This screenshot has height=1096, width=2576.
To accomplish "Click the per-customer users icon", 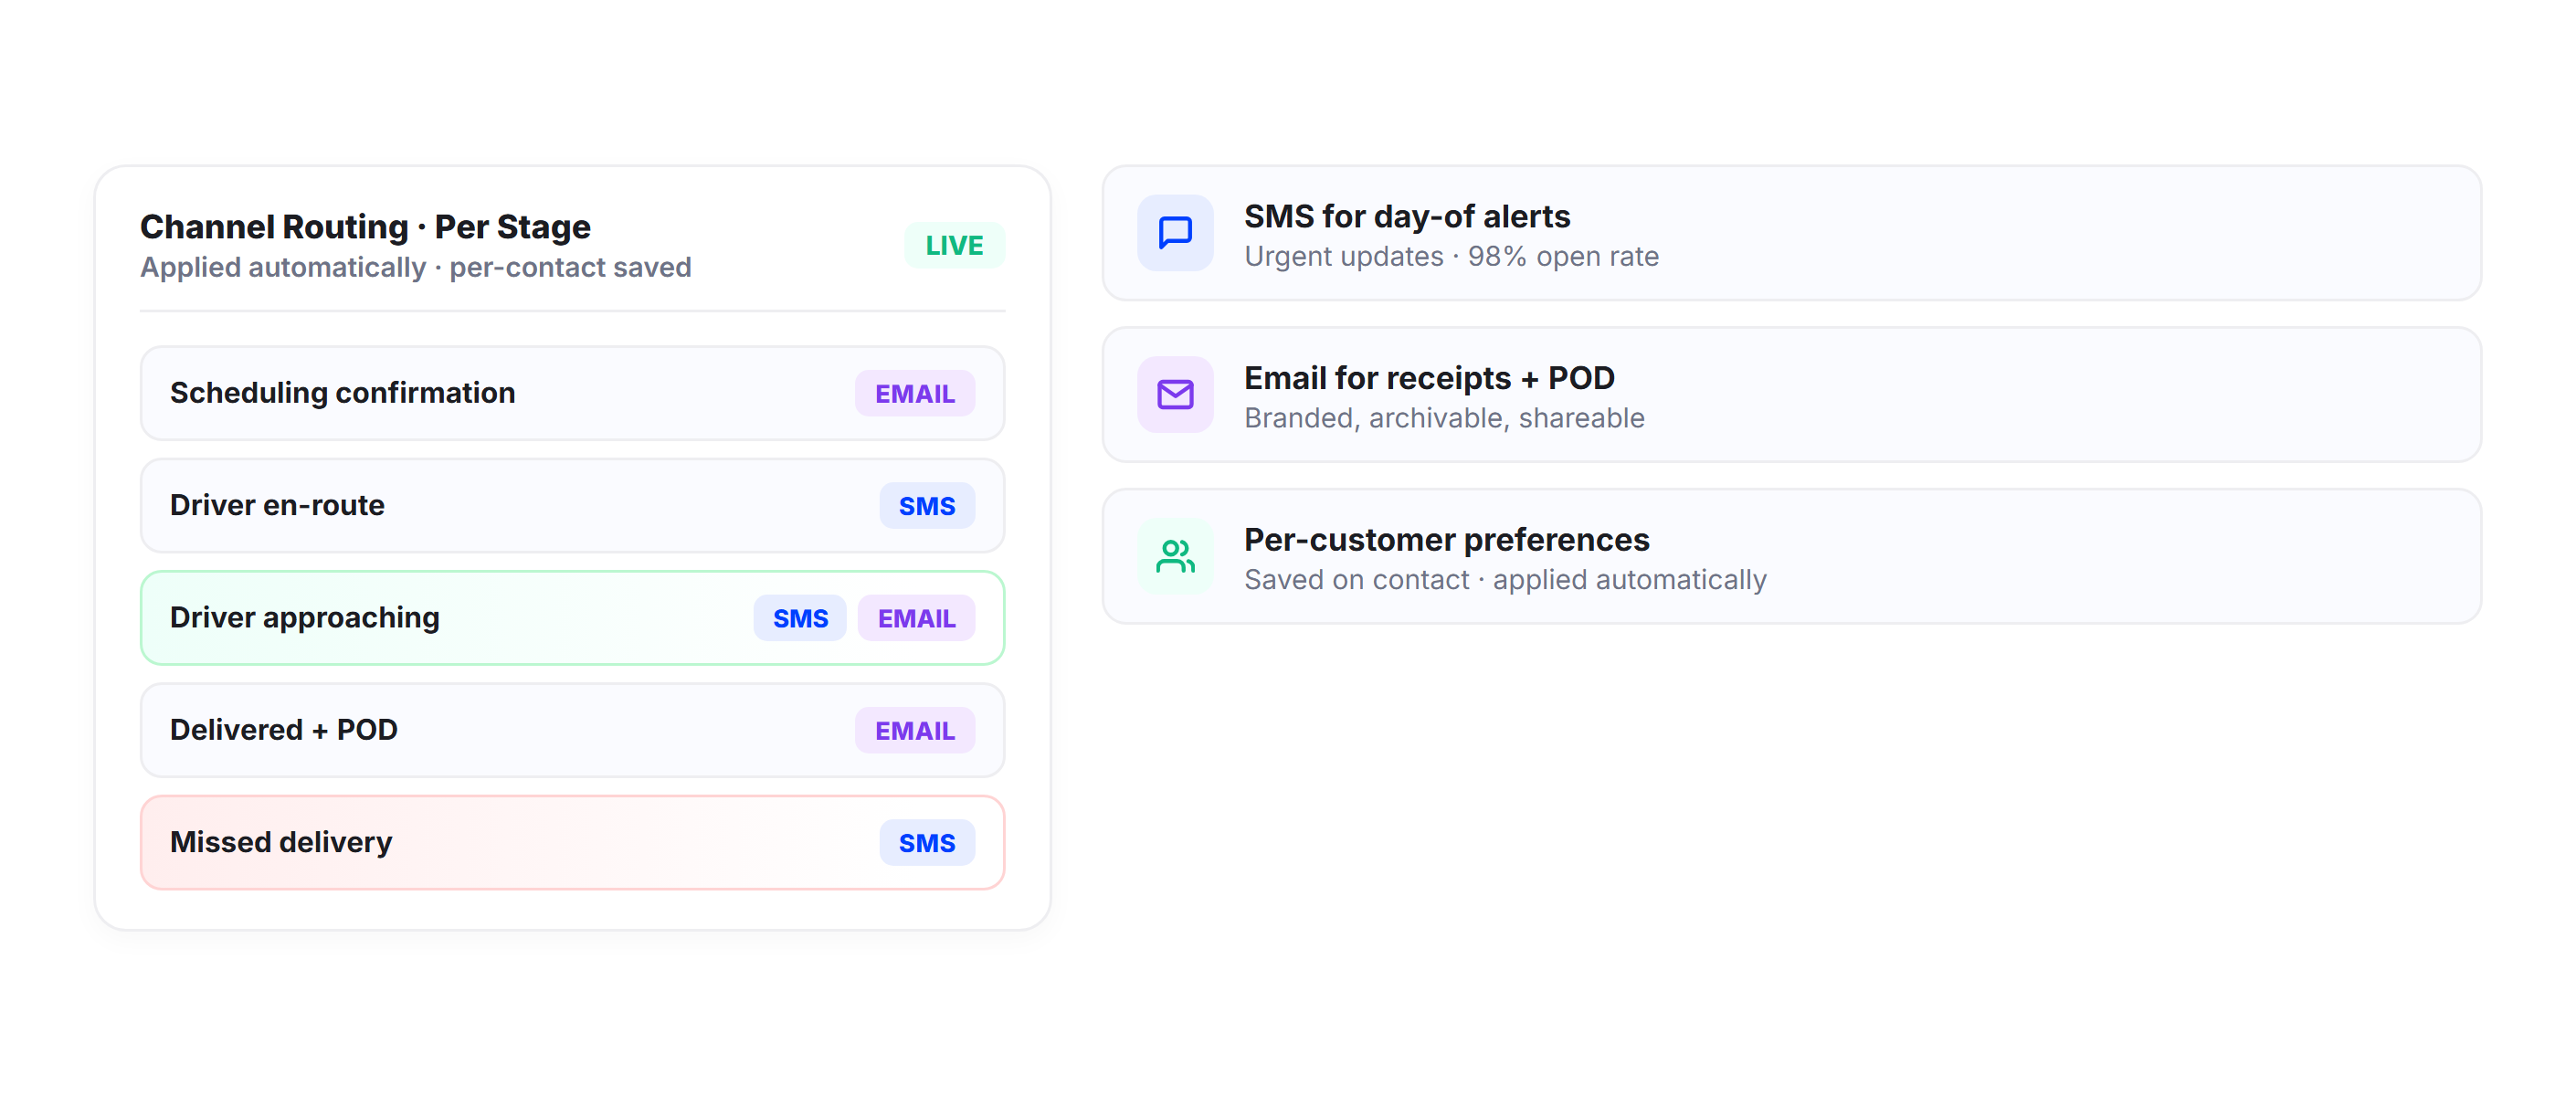I will point(1175,556).
